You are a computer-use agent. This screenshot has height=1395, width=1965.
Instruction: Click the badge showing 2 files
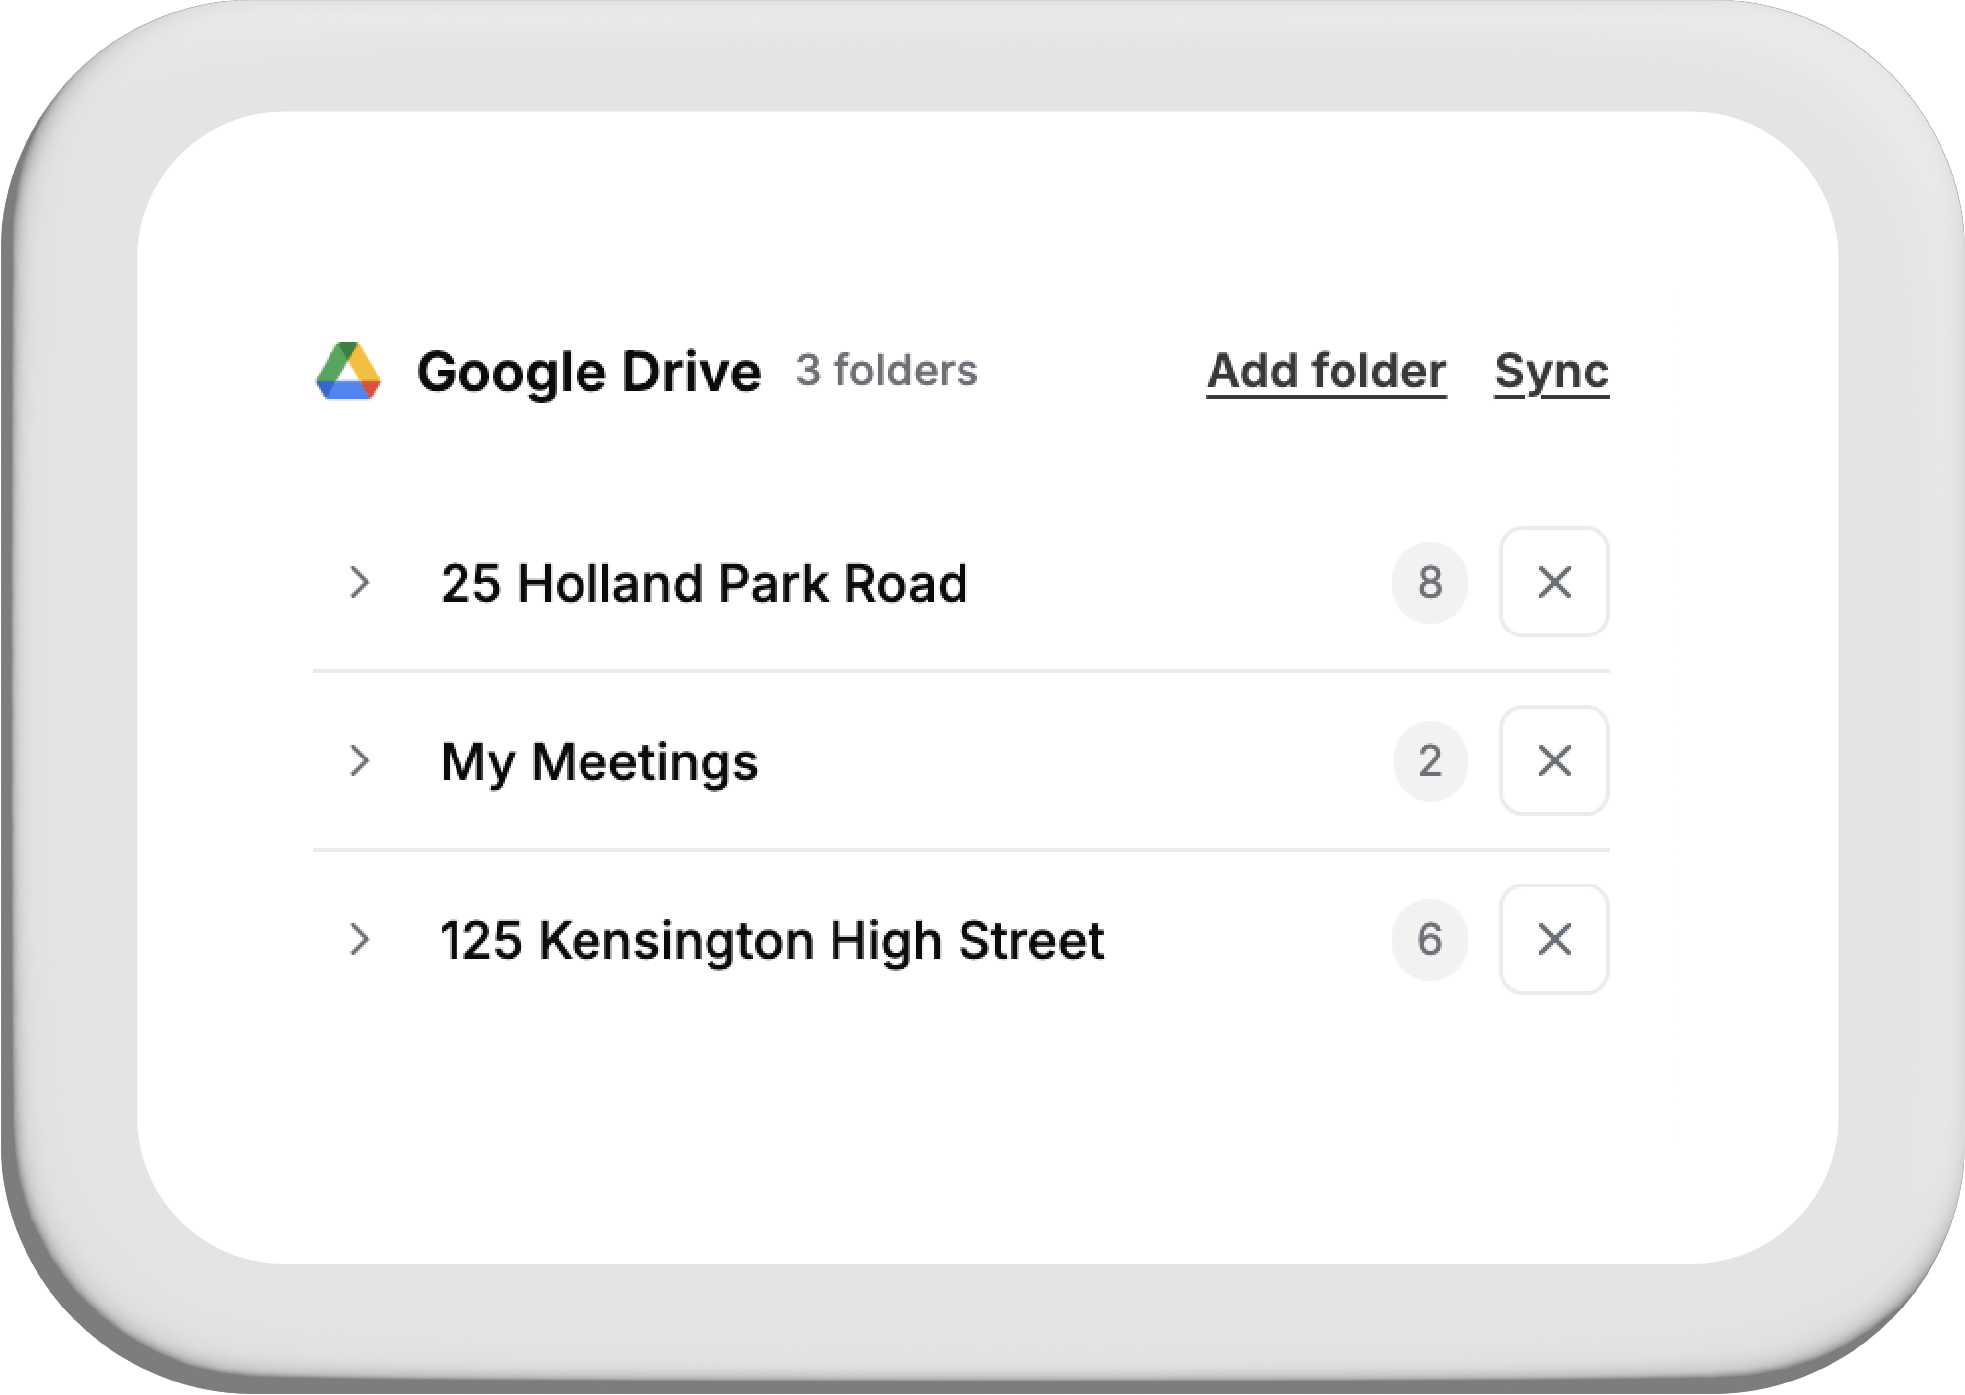click(1431, 761)
